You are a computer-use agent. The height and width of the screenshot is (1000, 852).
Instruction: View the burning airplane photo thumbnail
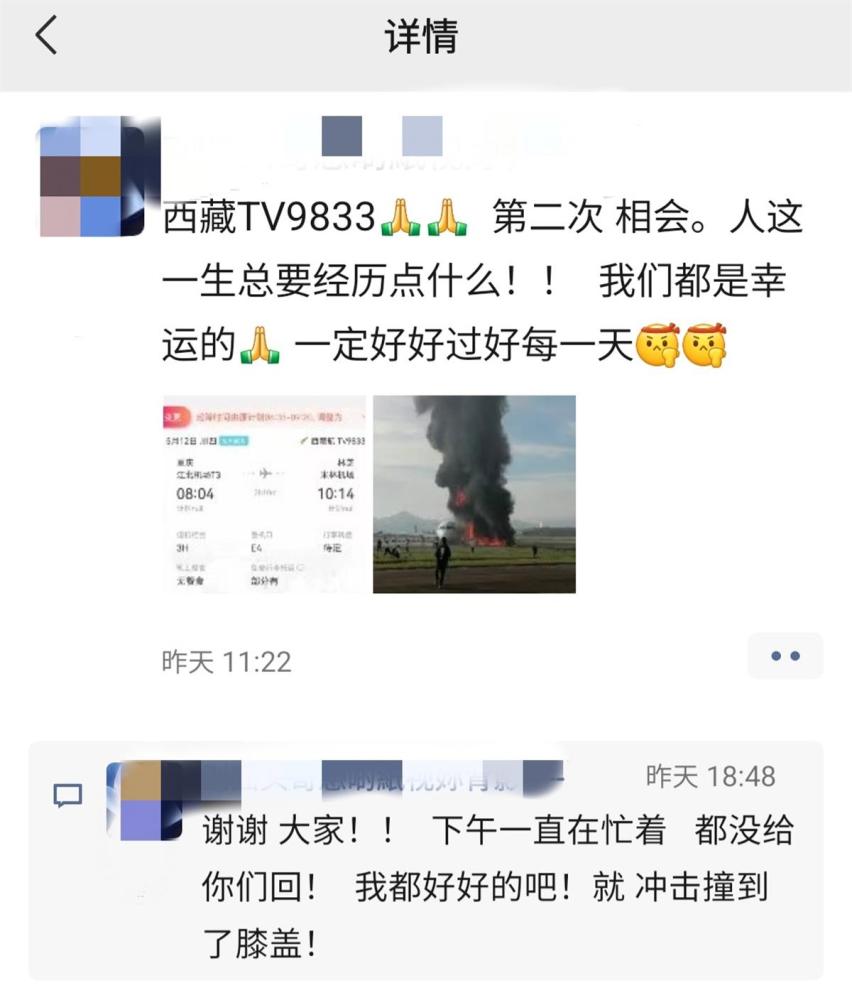[474, 494]
